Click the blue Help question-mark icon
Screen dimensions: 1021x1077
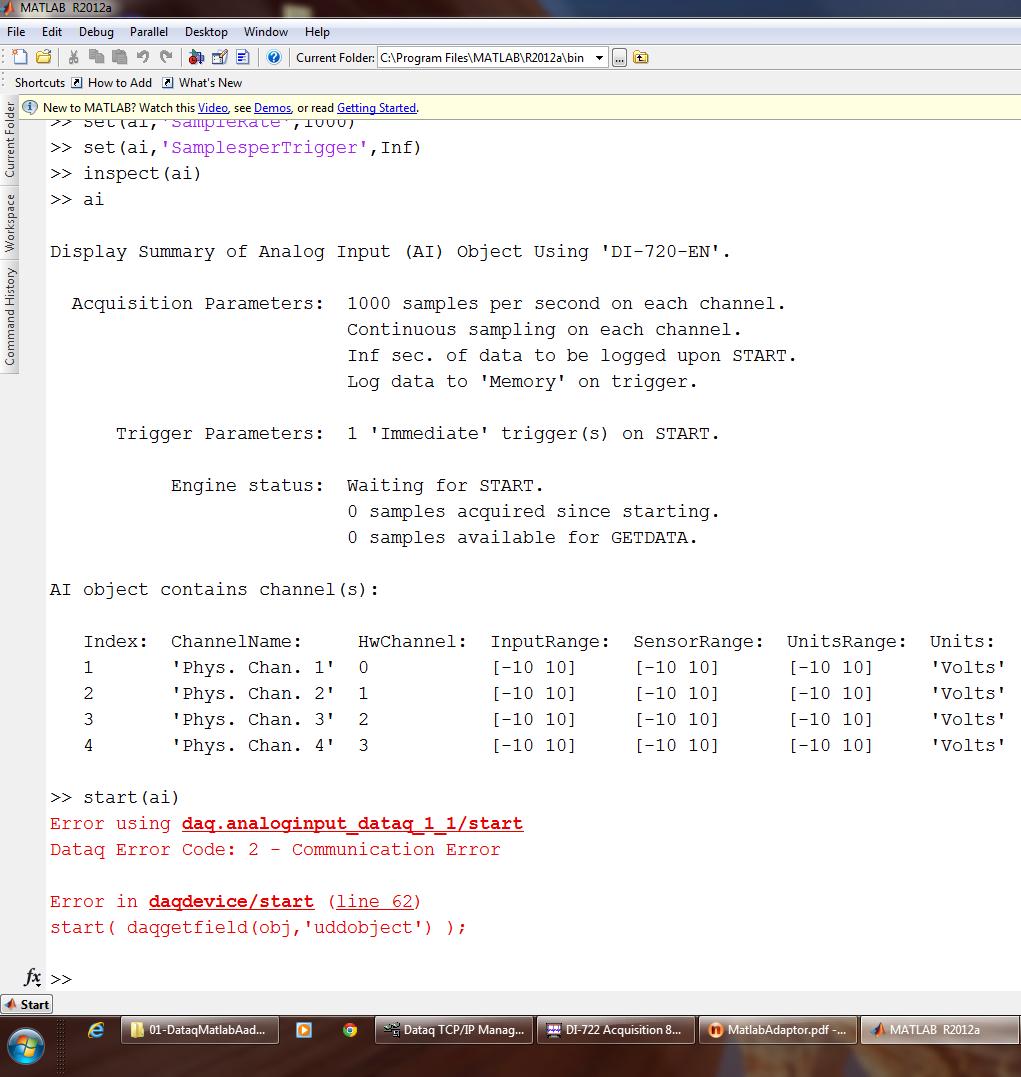point(273,57)
